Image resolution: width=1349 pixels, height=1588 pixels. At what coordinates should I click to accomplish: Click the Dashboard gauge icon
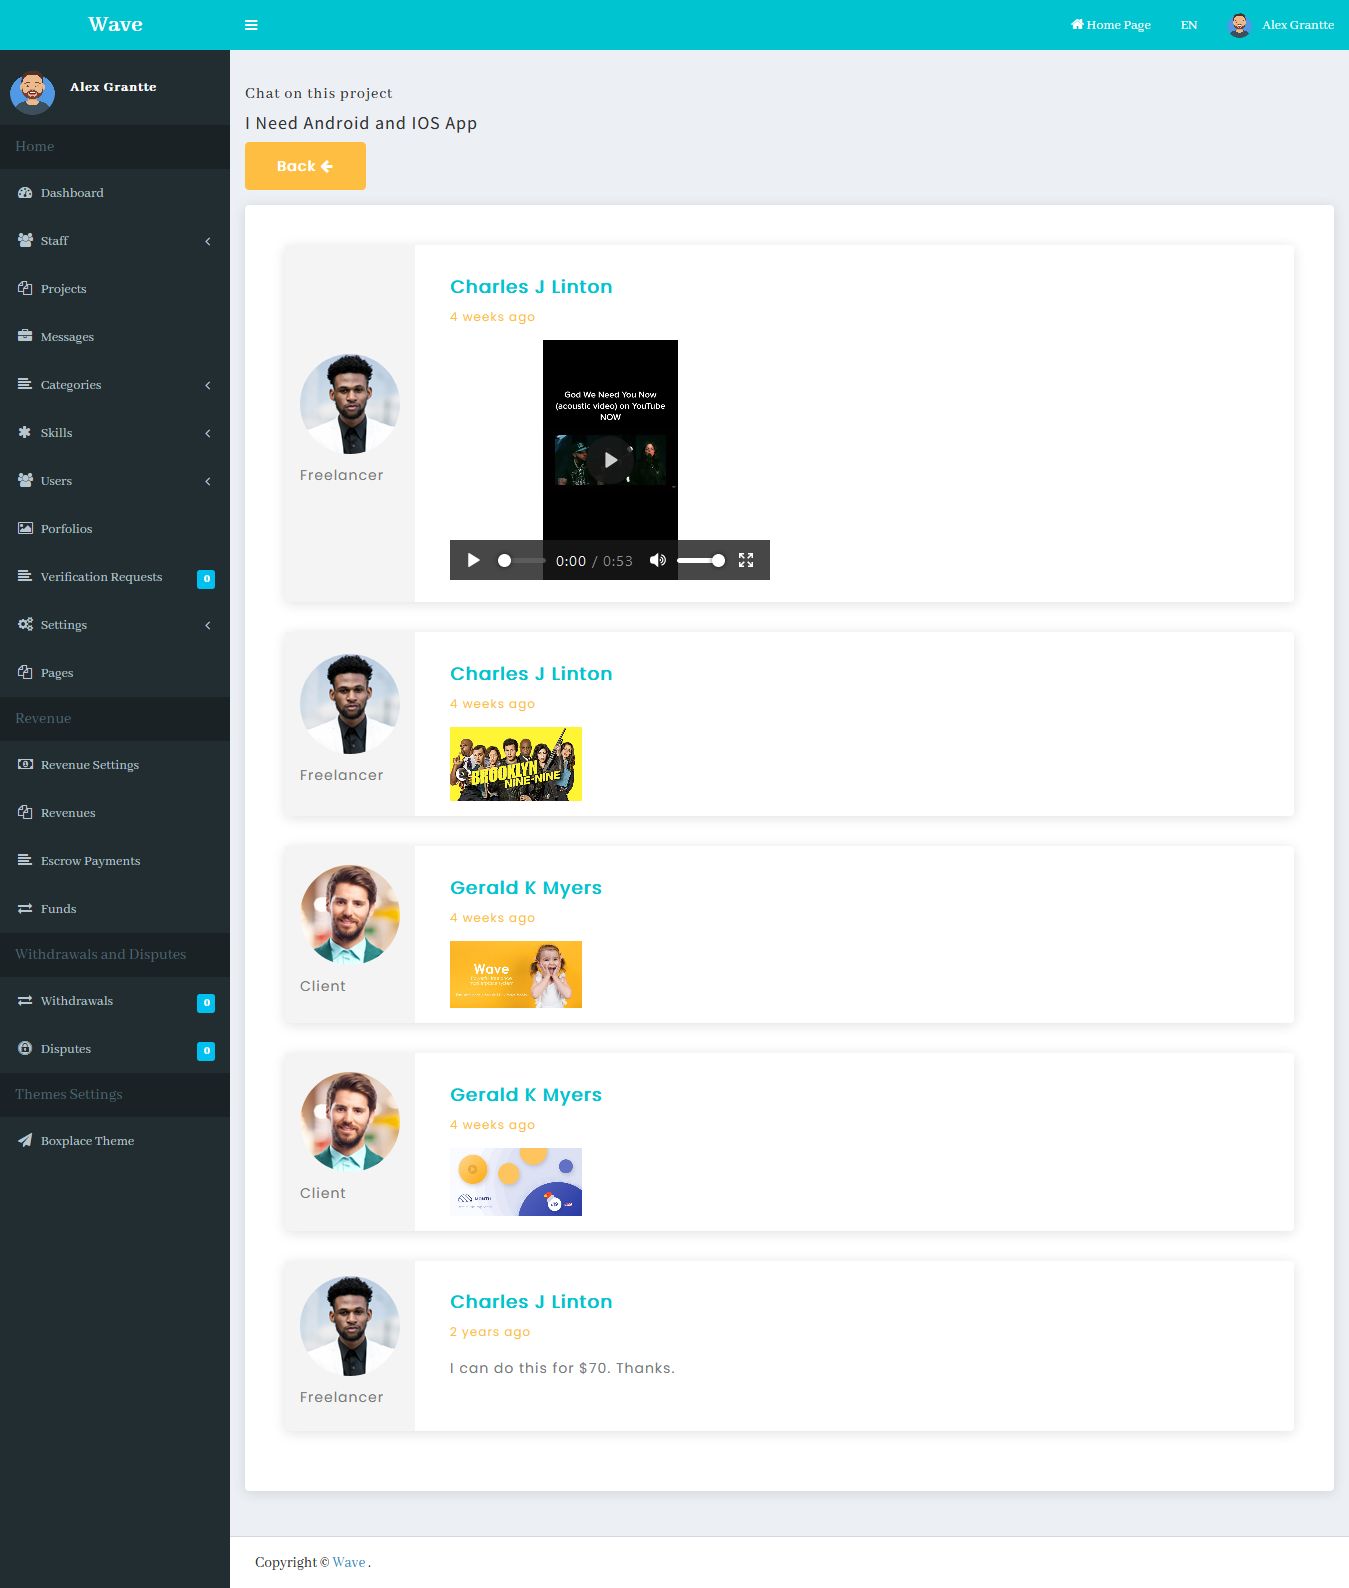pos(25,193)
